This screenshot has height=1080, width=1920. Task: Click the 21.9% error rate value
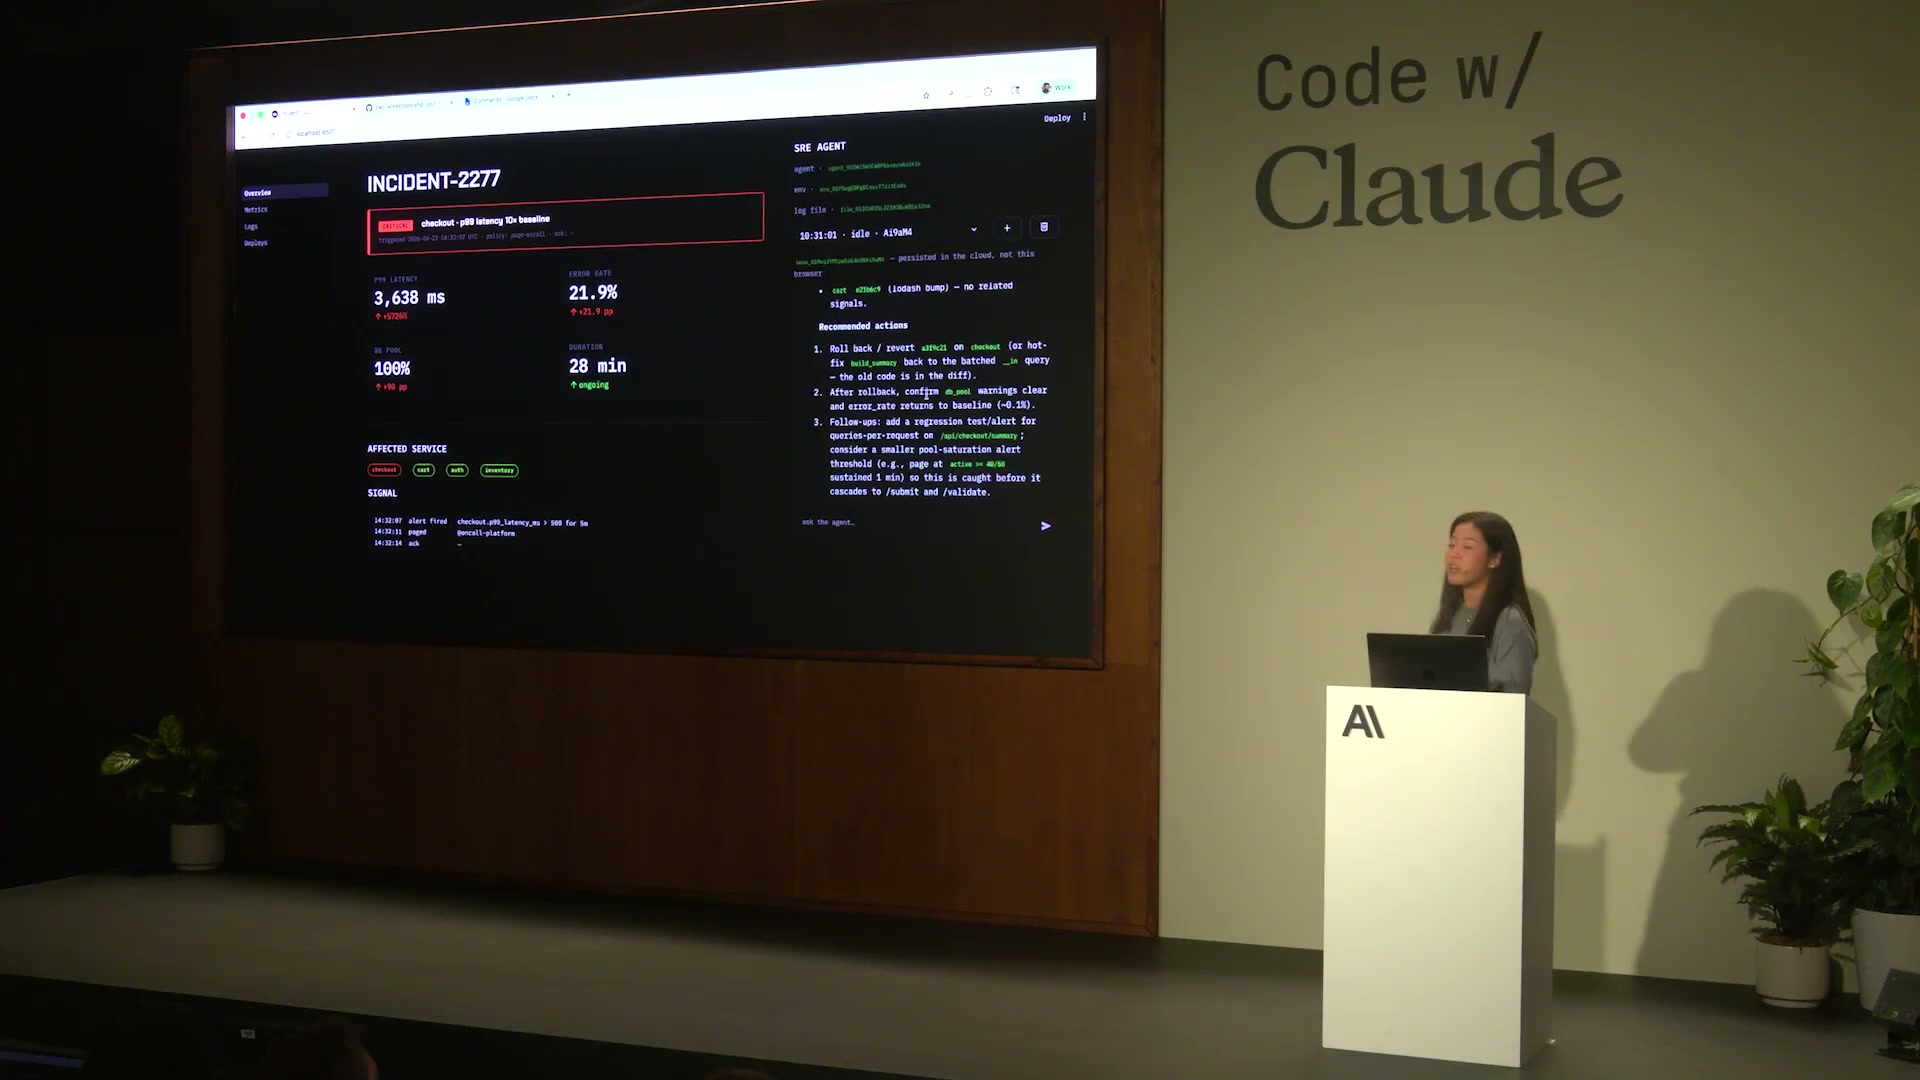click(x=593, y=293)
